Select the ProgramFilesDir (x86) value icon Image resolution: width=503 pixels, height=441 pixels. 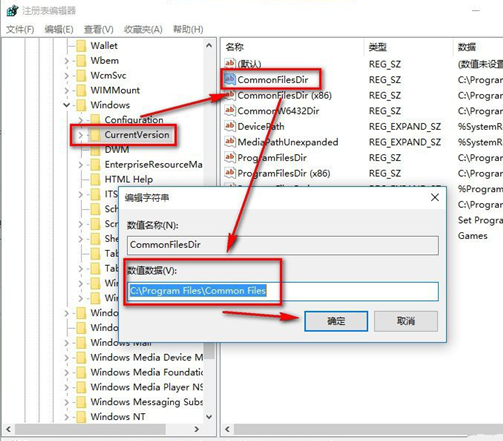(x=230, y=173)
